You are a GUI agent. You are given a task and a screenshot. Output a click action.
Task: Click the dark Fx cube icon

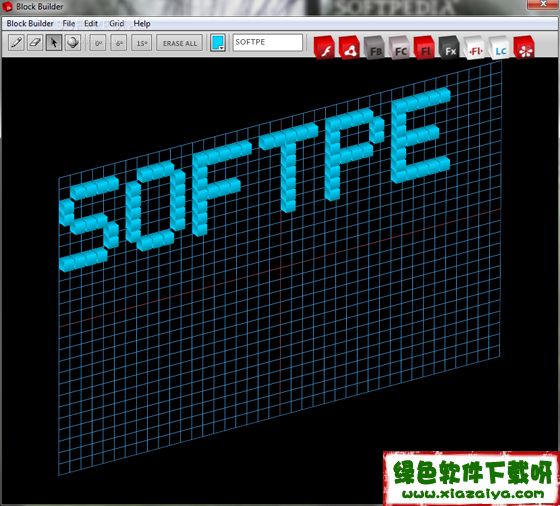click(x=449, y=48)
